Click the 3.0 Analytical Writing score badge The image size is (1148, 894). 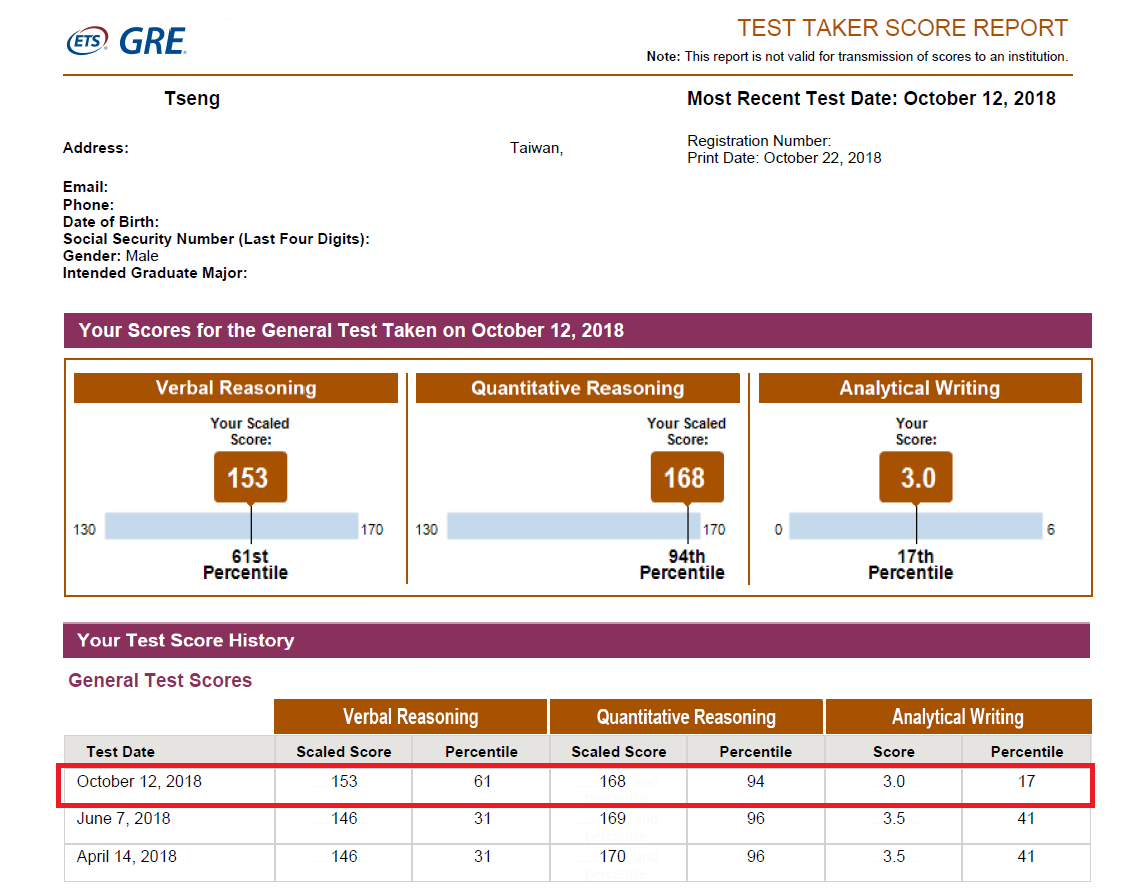(x=916, y=477)
